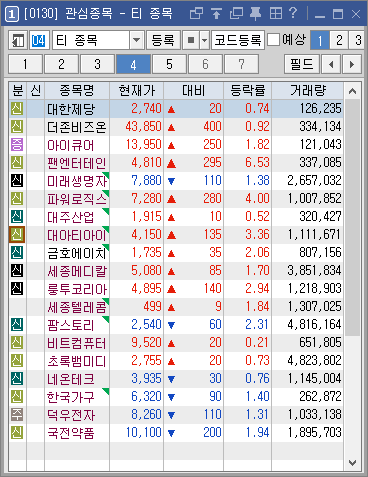Open help with the question mark icon
This screenshot has width=368, height=477.
tap(293, 13)
